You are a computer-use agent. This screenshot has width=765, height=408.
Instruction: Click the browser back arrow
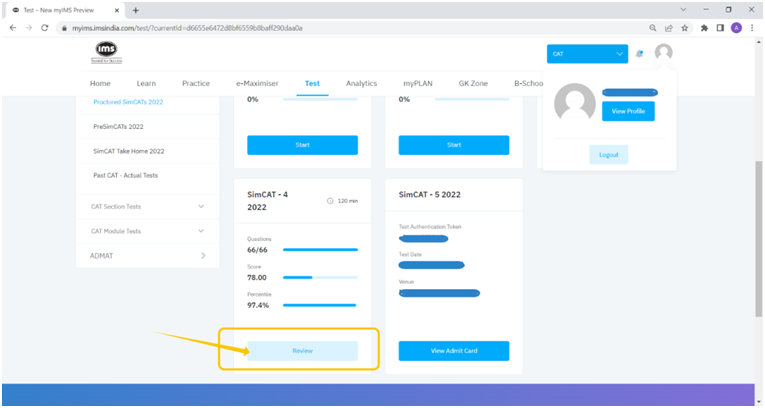pos(13,28)
